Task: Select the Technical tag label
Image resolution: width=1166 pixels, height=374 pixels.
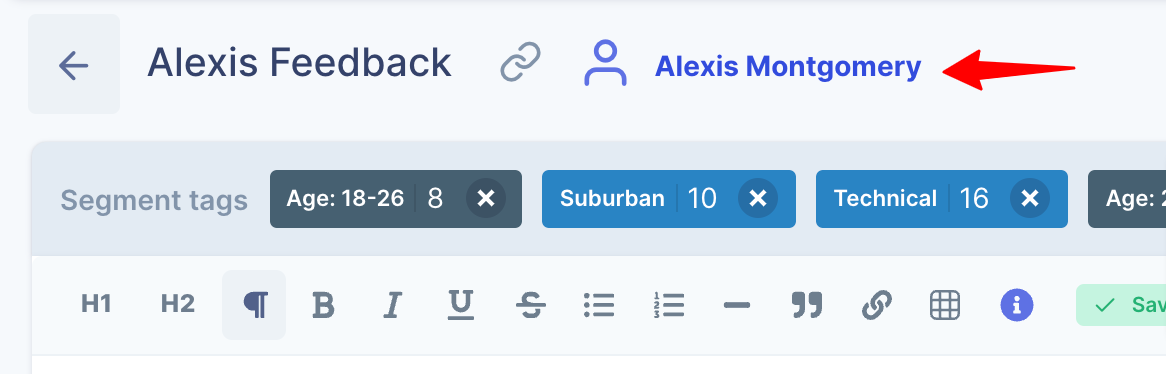Action: coord(885,199)
